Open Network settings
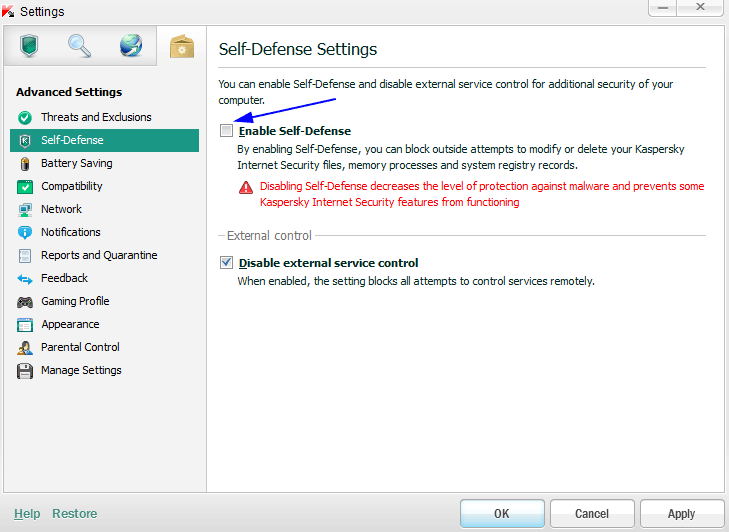Screen dimensions: 729x532 [61, 209]
